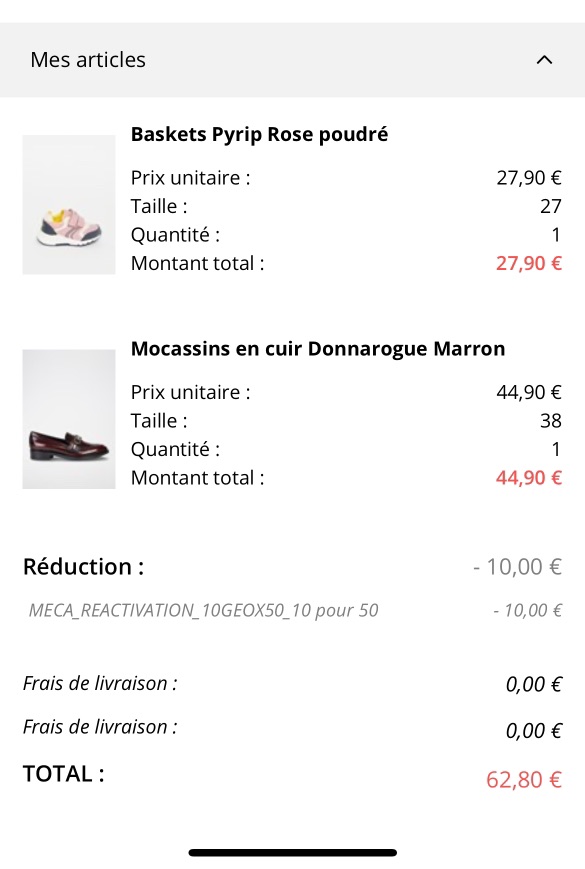
Task: Click the Taille value 27
Action: click(551, 206)
